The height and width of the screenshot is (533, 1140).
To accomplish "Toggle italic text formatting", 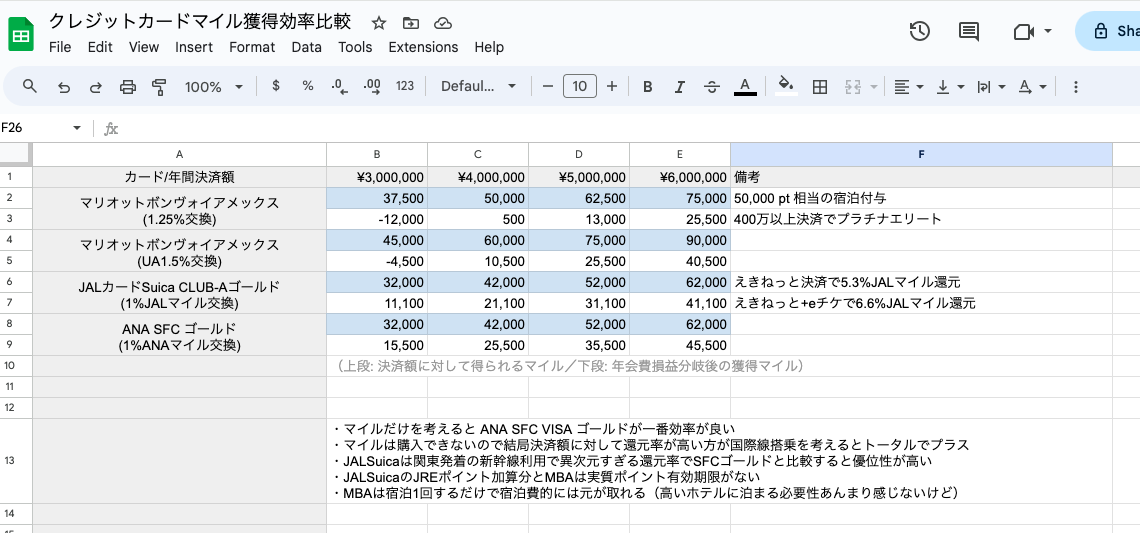I will coord(679,87).
